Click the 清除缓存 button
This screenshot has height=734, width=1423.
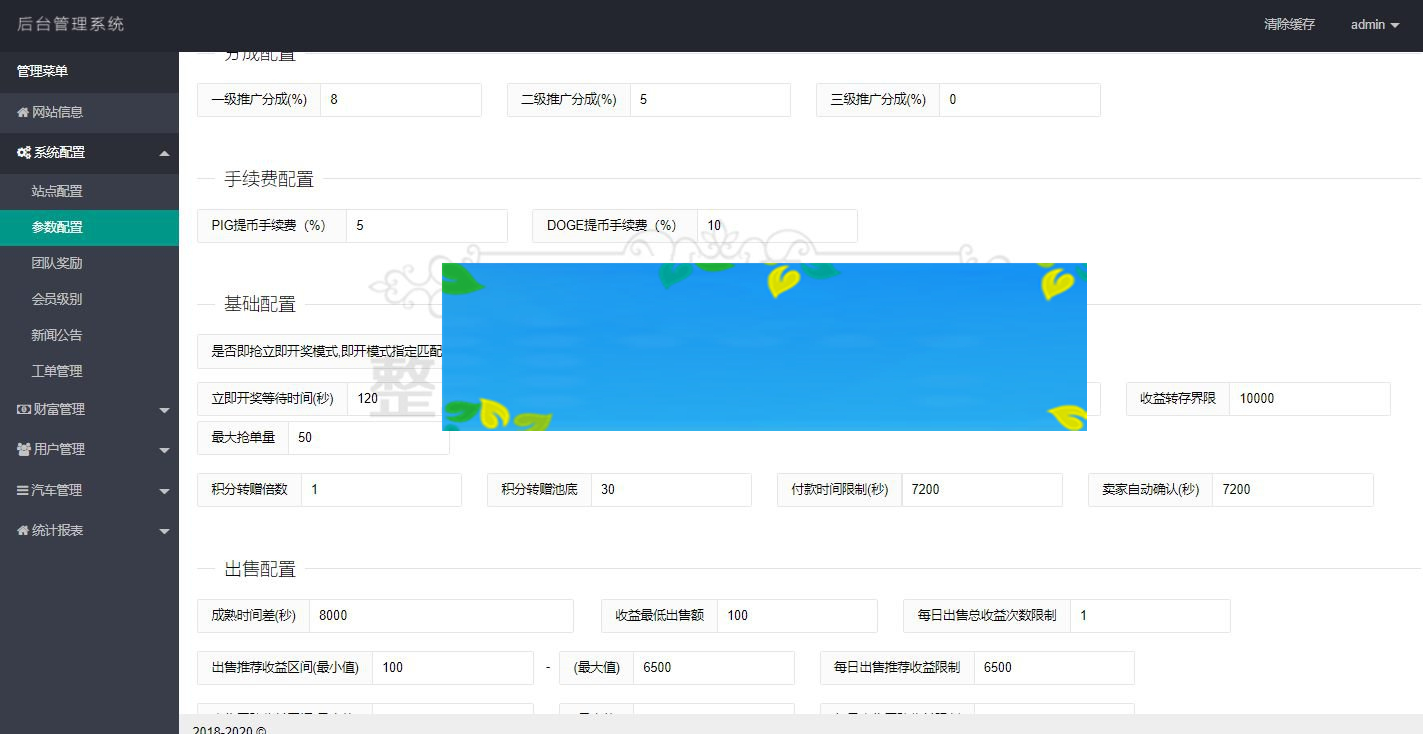[1290, 24]
